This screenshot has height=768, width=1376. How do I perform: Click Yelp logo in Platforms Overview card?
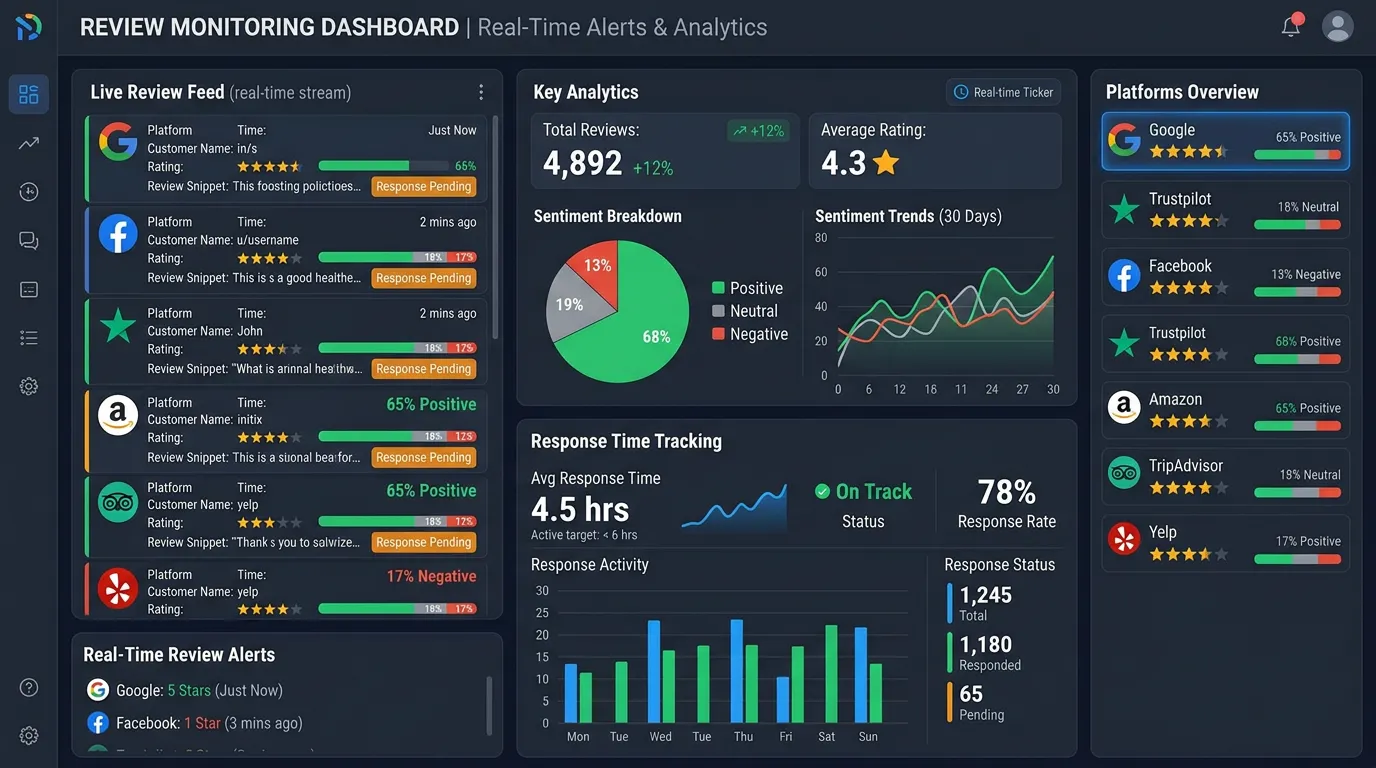[1125, 540]
